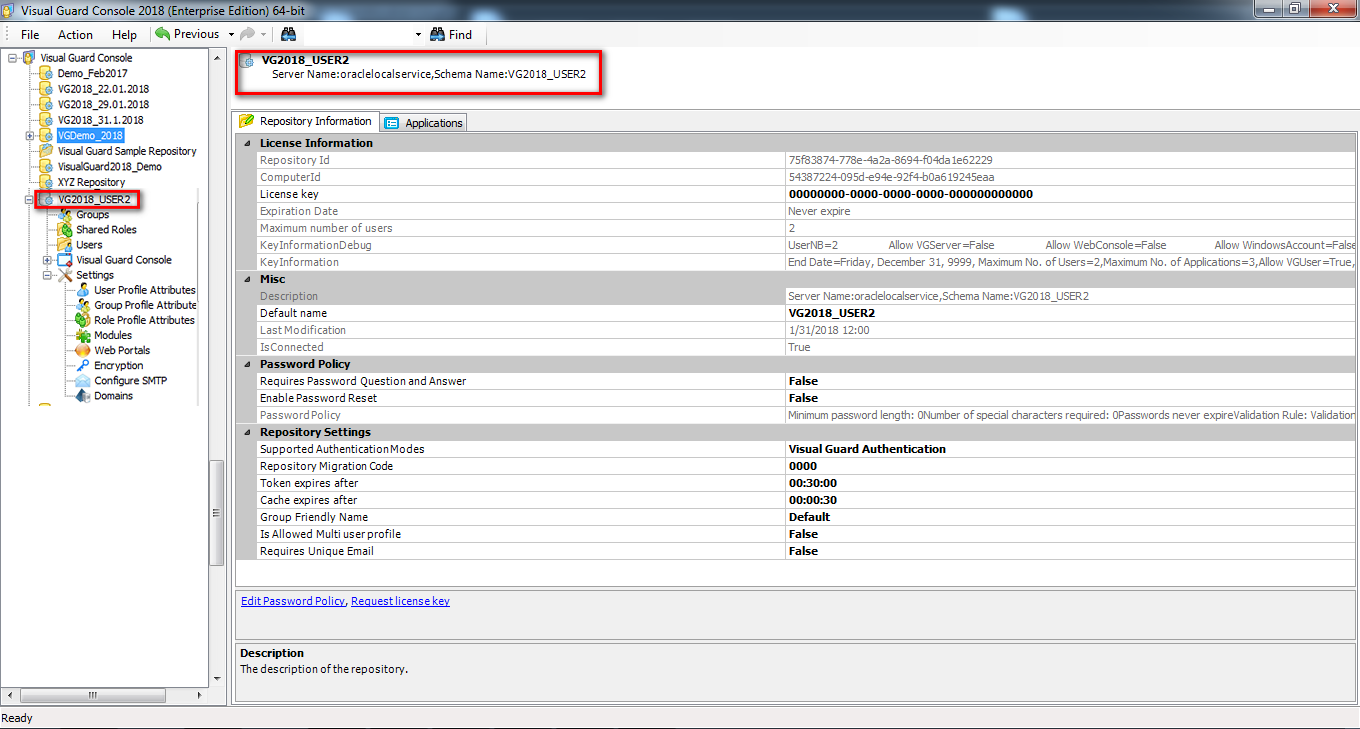Click the Request license key link
The image size is (1360, 729).
(x=400, y=600)
